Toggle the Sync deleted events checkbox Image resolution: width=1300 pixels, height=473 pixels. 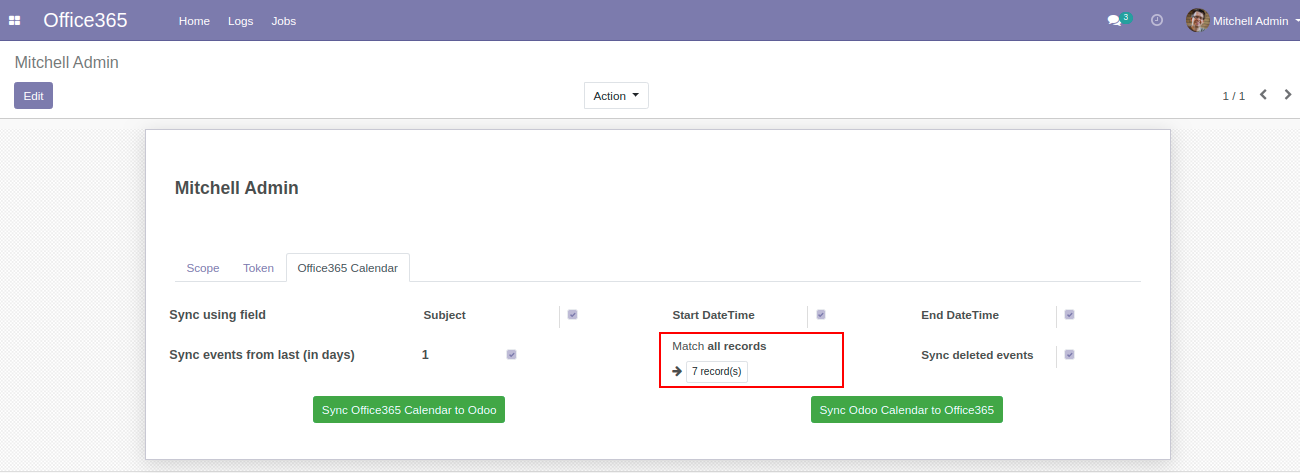point(1069,354)
